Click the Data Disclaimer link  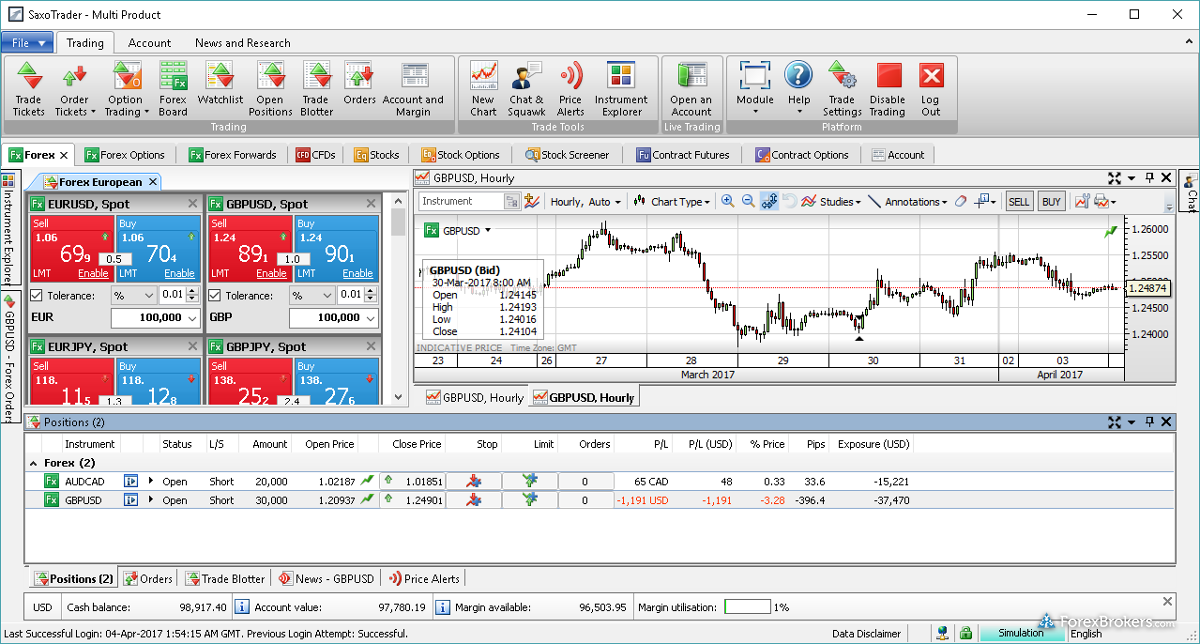(x=866, y=633)
